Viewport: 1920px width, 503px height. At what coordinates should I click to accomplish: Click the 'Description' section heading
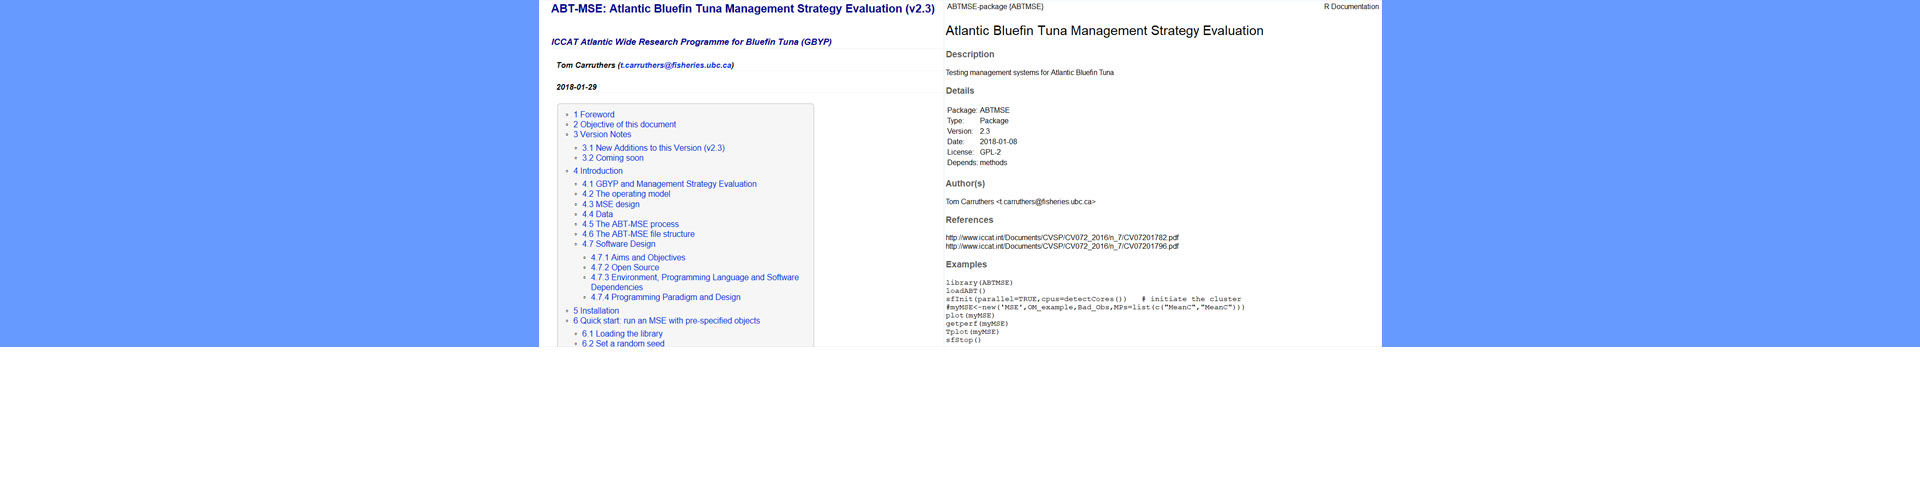pyautogui.click(x=970, y=55)
